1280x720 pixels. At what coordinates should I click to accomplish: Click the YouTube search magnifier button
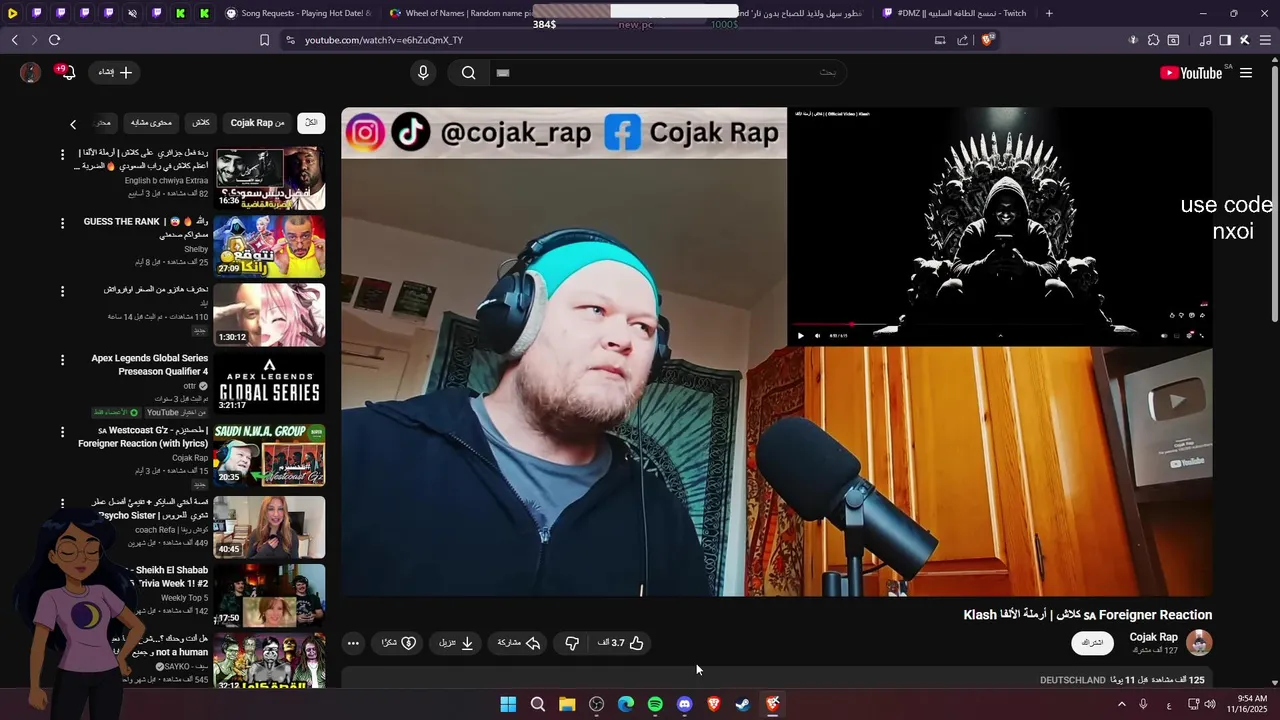tap(468, 73)
